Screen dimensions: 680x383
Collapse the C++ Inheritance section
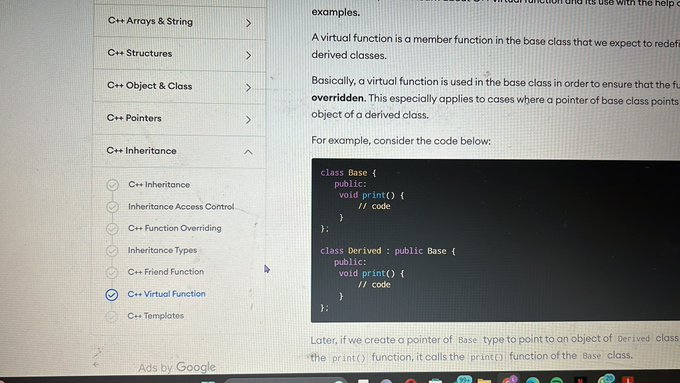click(x=179, y=151)
